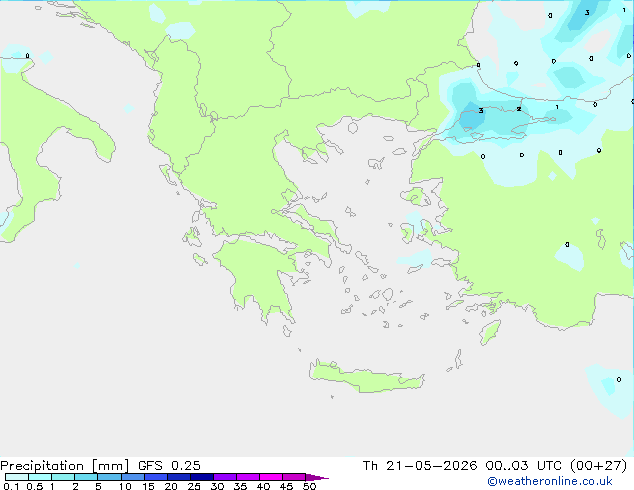Select the legend swatch between 0.5 and 1
Viewport: 634px width, 490px height.
pyautogui.click(x=40, y=477)
